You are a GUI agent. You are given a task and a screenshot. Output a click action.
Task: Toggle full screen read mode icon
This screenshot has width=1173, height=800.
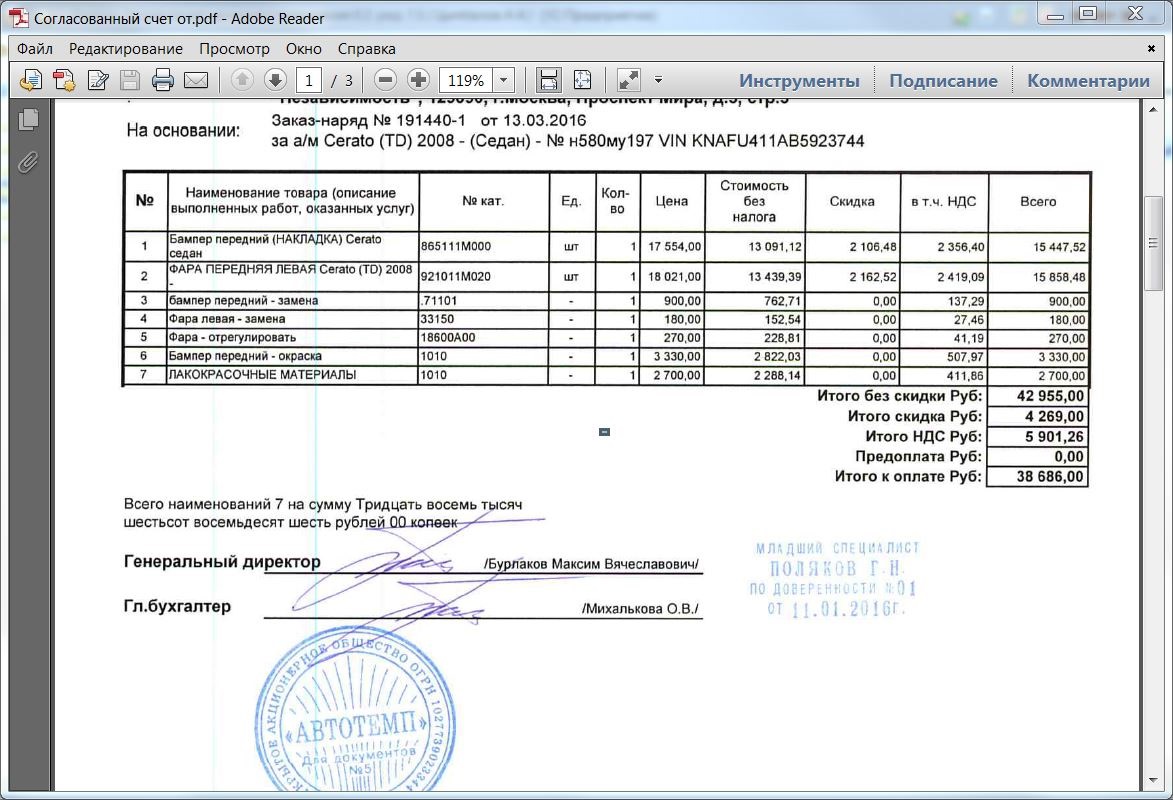click(628, 80)
